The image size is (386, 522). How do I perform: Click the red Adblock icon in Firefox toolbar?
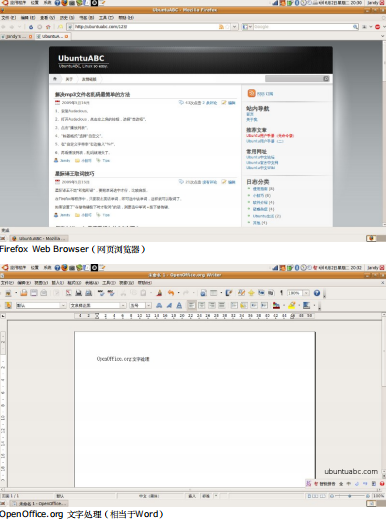377,27
